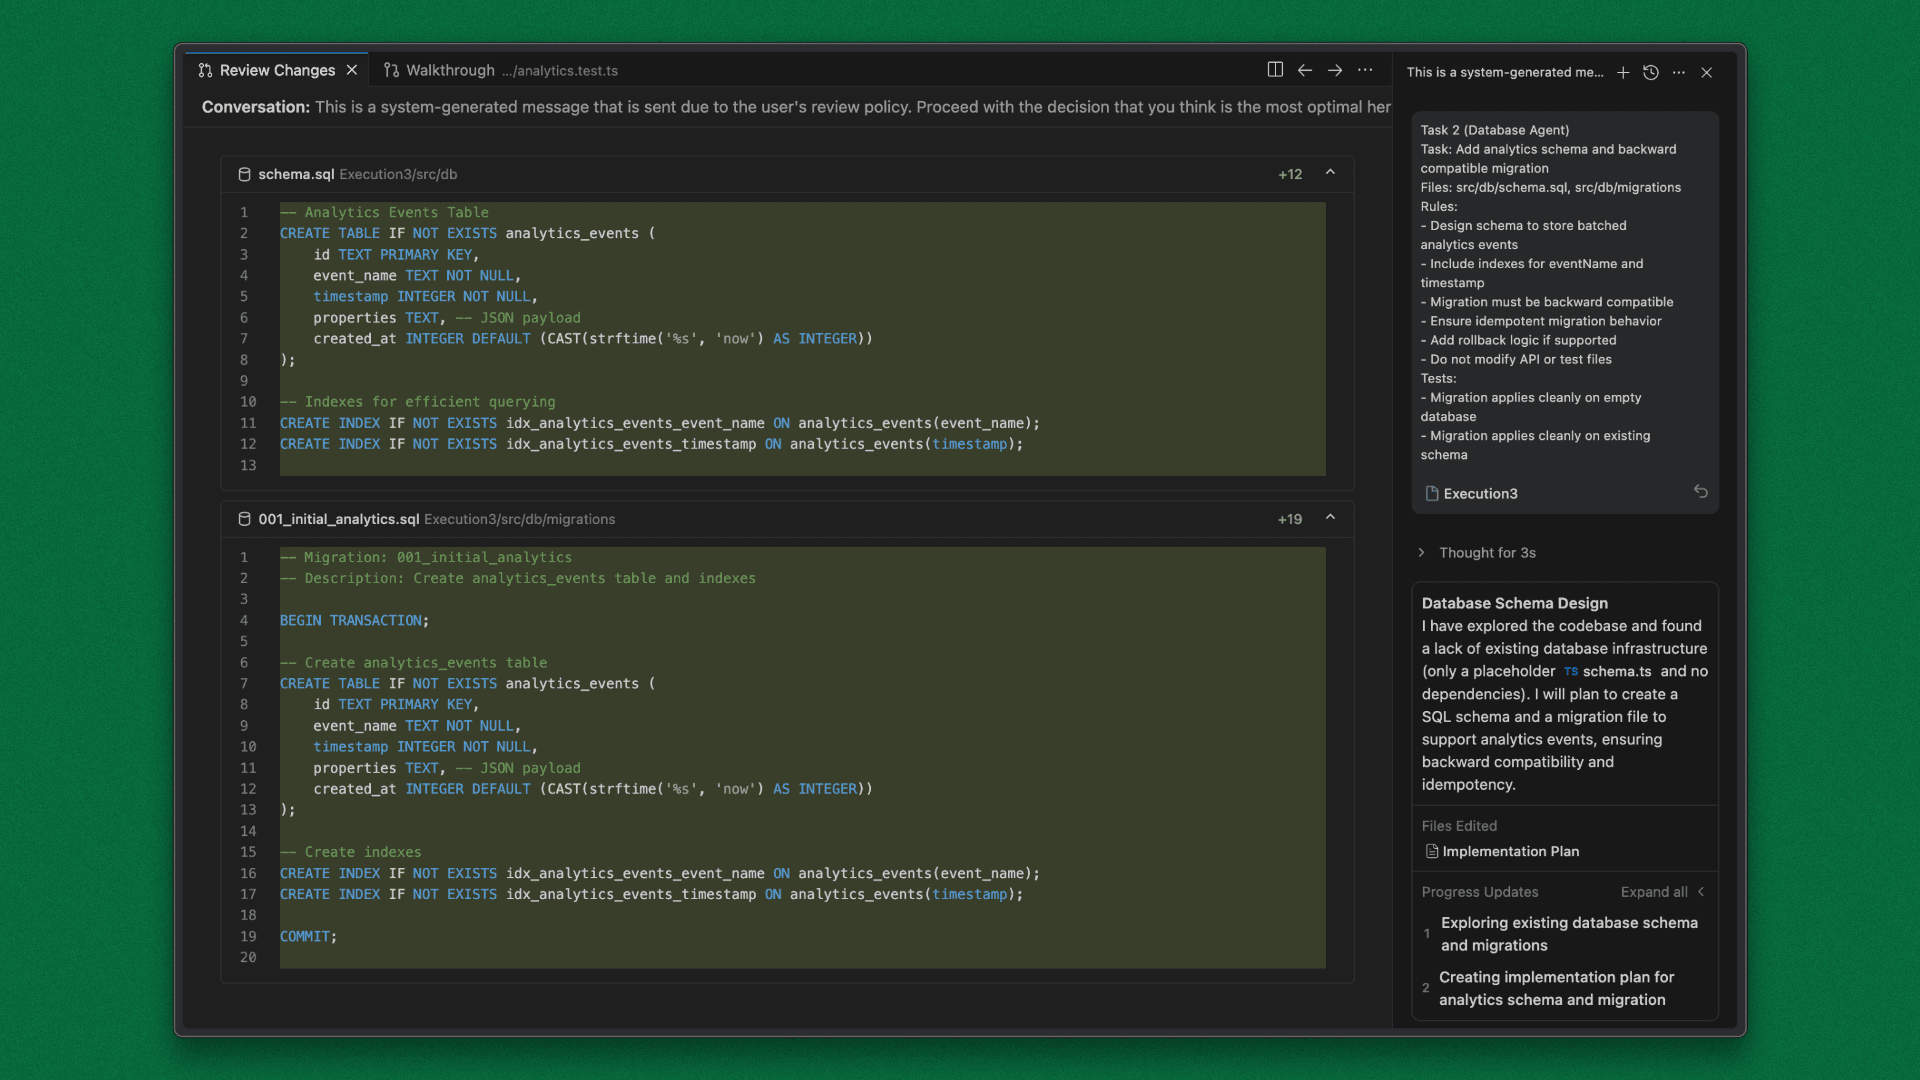Select progress step Exploring existing database schema

pos(1568,934)
